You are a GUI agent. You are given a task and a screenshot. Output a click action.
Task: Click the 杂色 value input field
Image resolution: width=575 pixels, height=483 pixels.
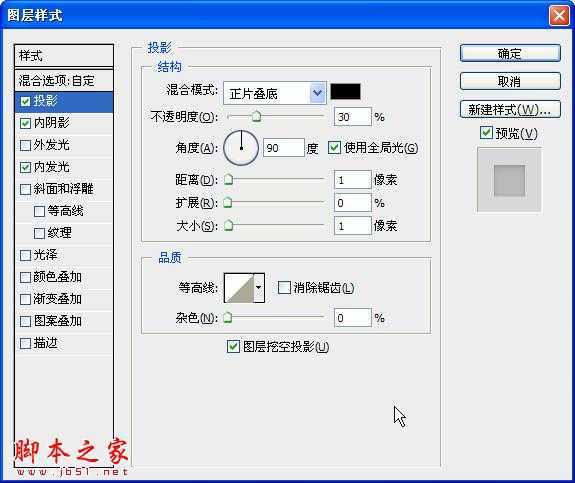coord(352,318)
